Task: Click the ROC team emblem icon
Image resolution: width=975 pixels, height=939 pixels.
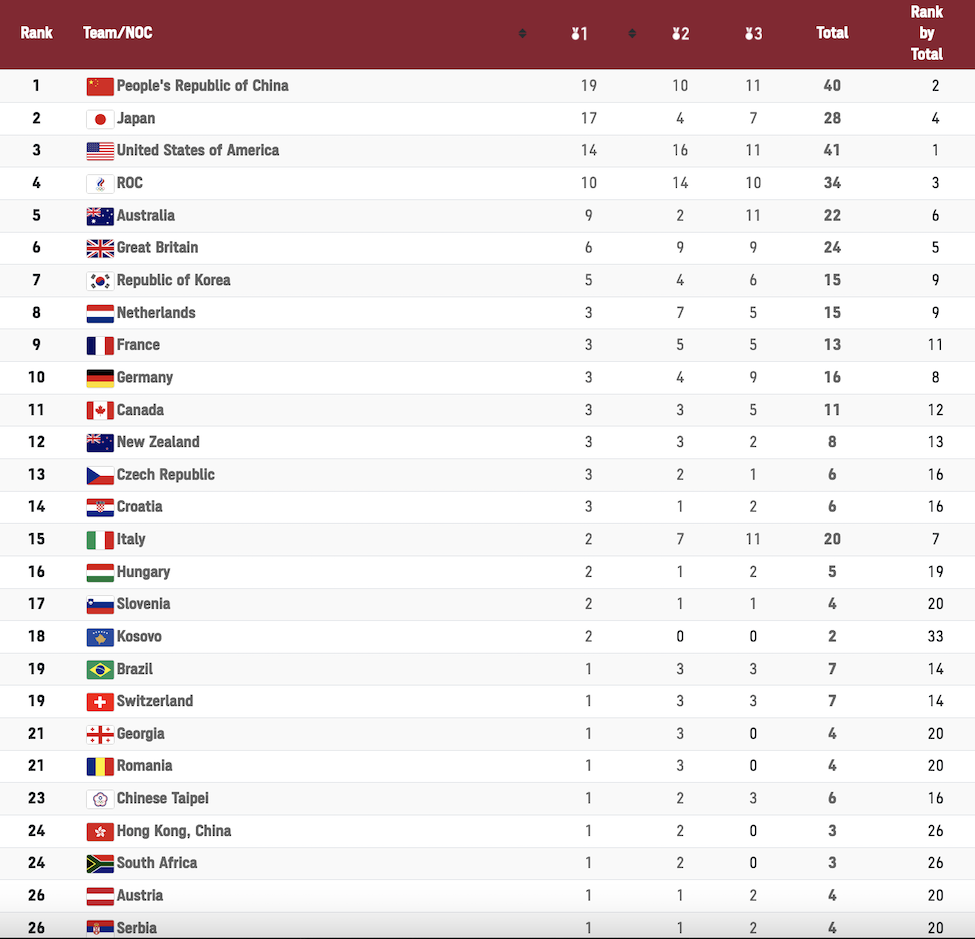Action: click(100, 183)
